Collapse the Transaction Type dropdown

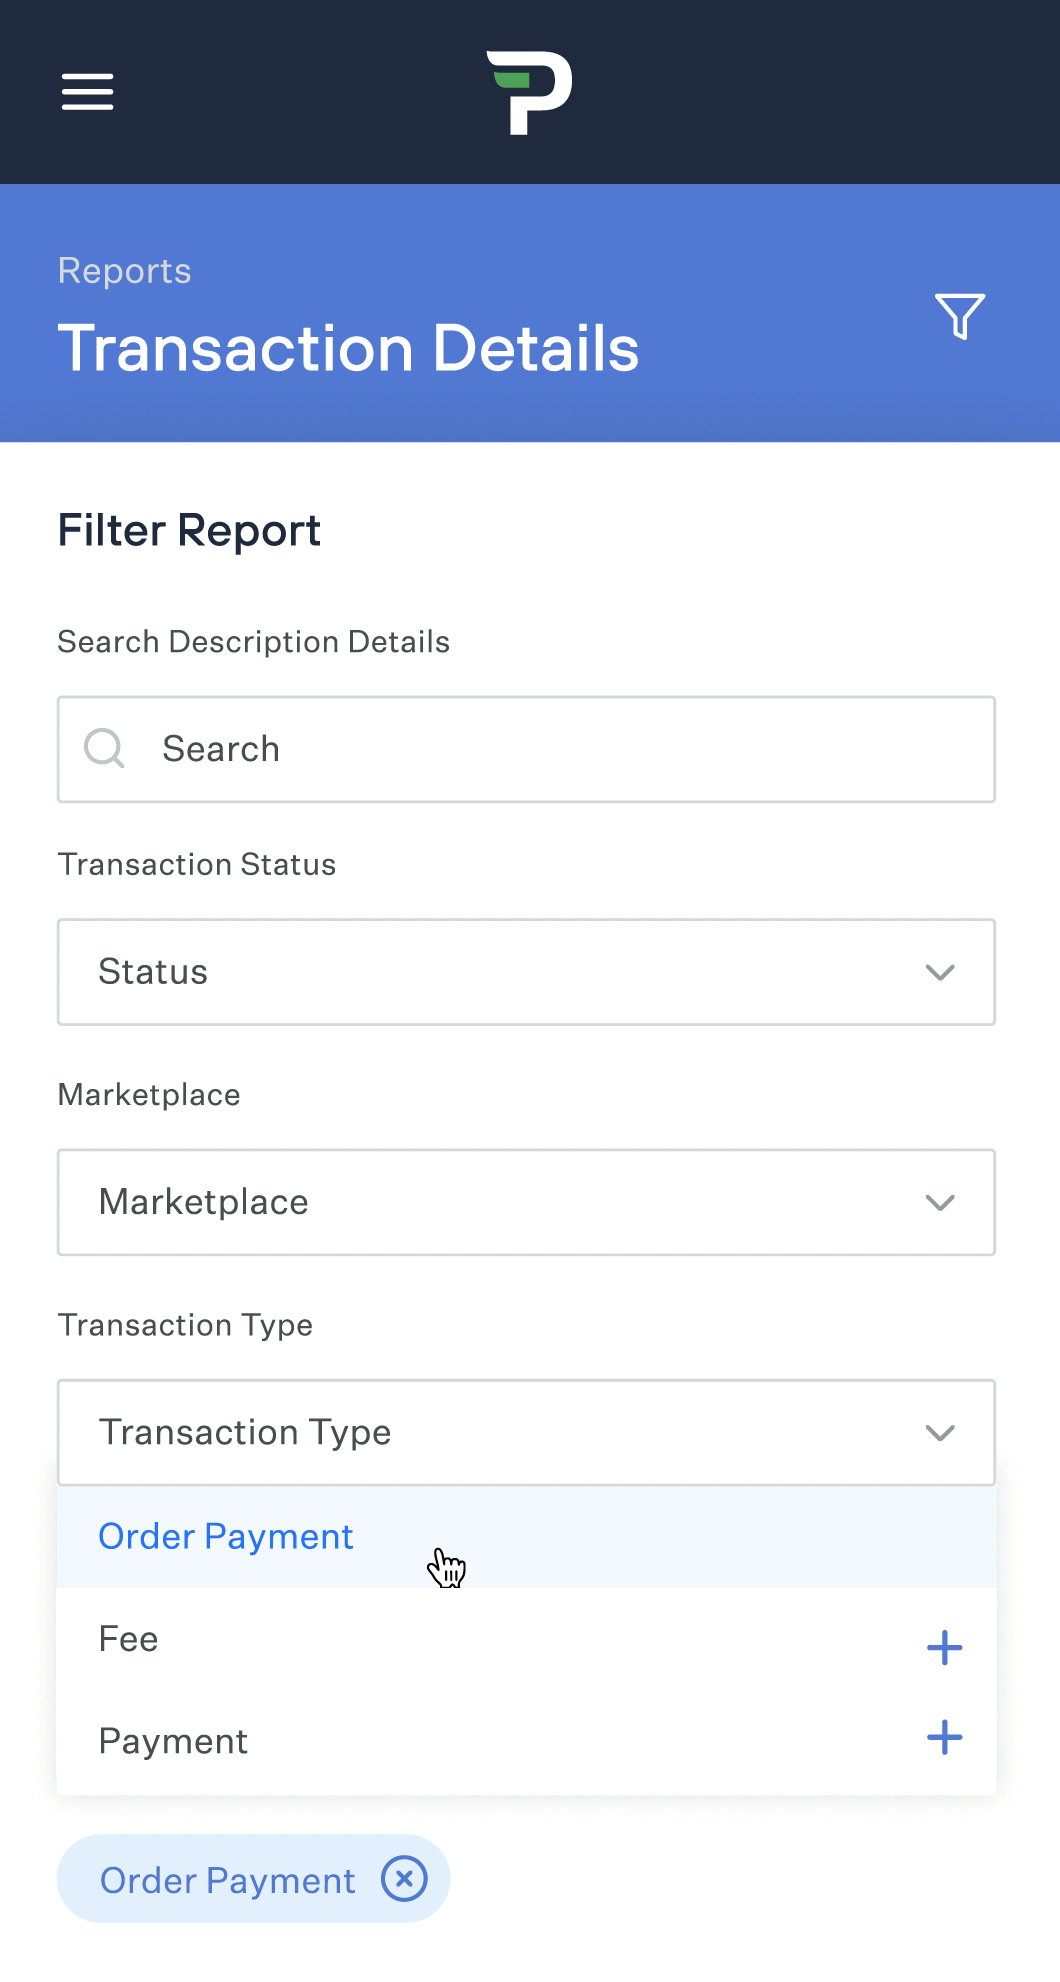[526, 1432]
